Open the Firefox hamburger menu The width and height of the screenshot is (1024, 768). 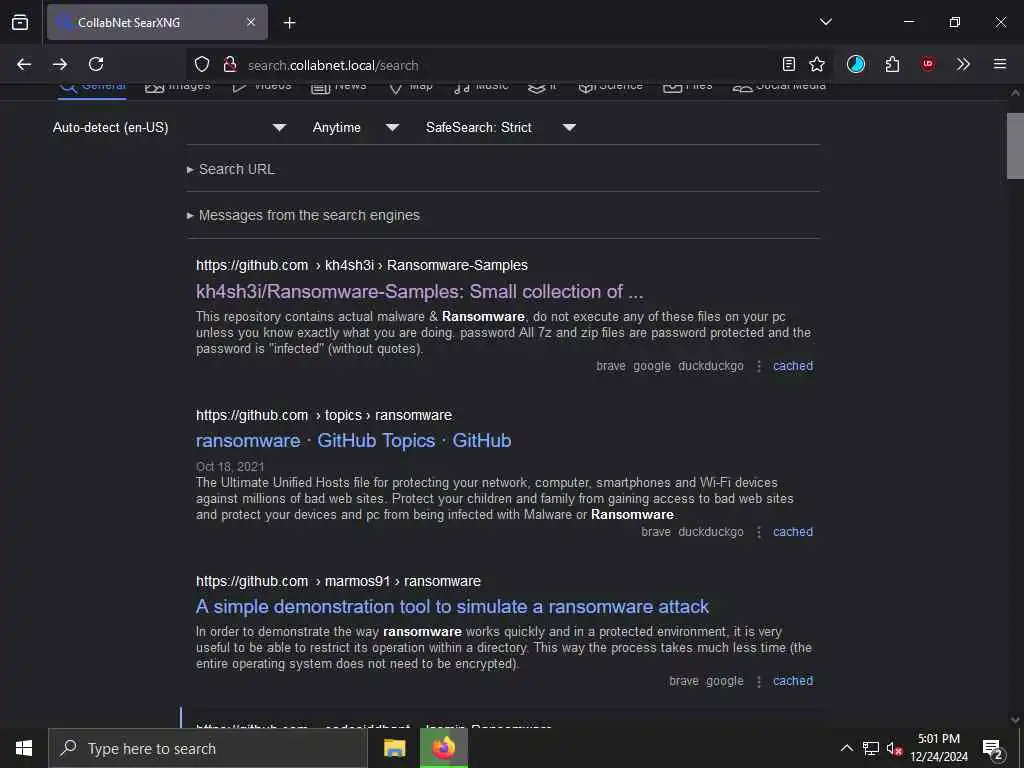tap(1000, 64)
